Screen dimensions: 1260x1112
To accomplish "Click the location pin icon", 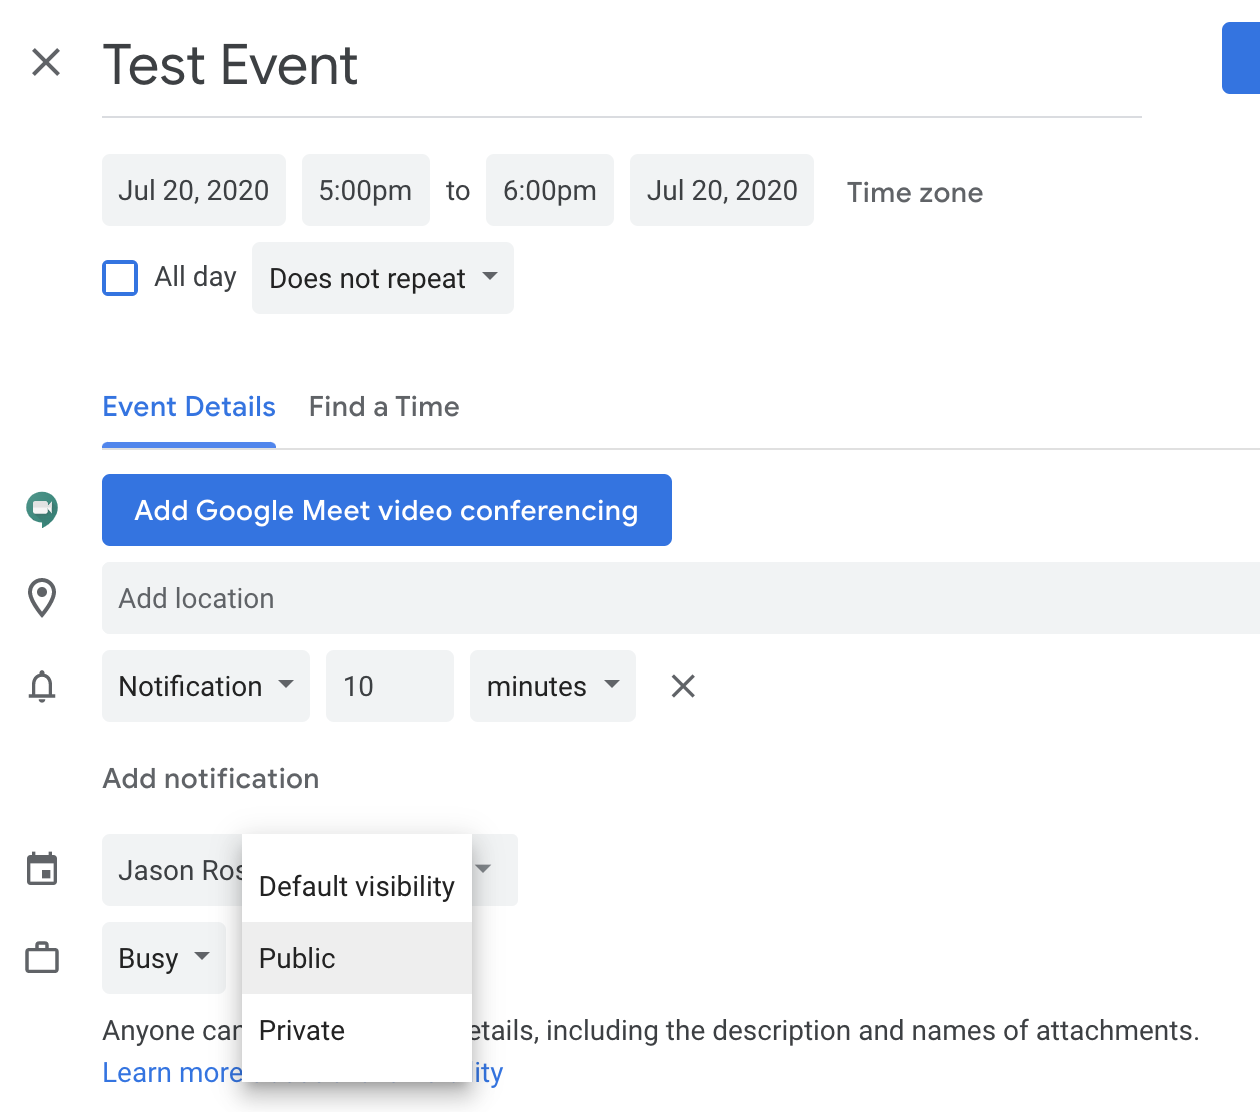I will click(x=42, y=598).
